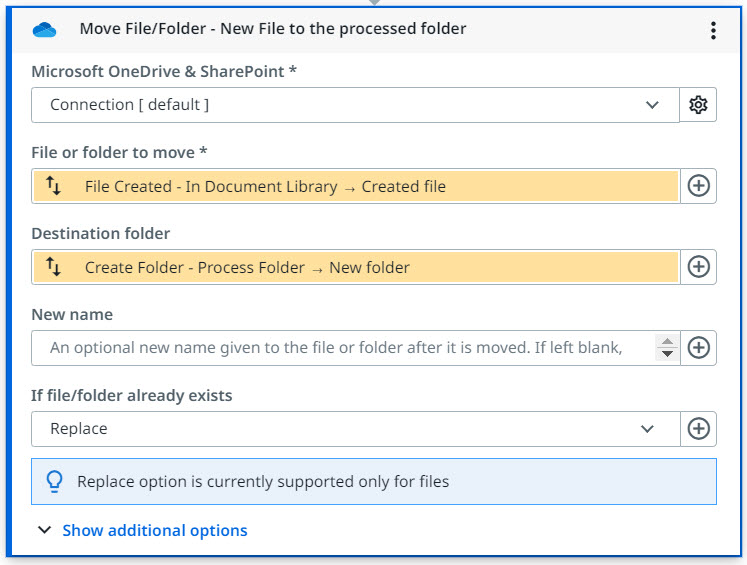Viewport: 747px width, 565px height.
Task: Click the lightbulb hint icon
Action: pyautogui.click(x=55, y=482)
